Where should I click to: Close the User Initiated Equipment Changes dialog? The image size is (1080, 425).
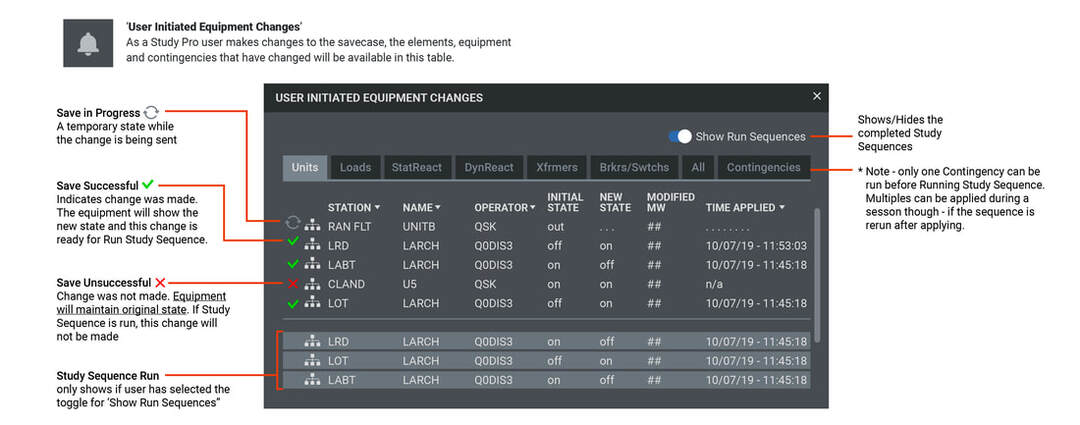(x=816, y=97)
